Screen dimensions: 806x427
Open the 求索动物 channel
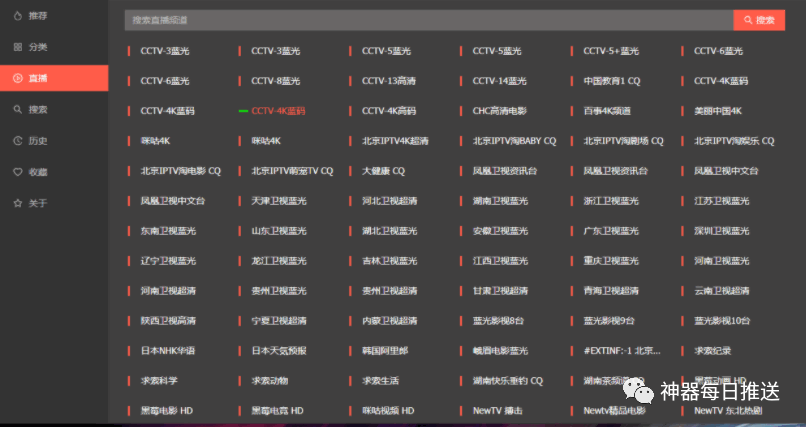tap(269, 381)
